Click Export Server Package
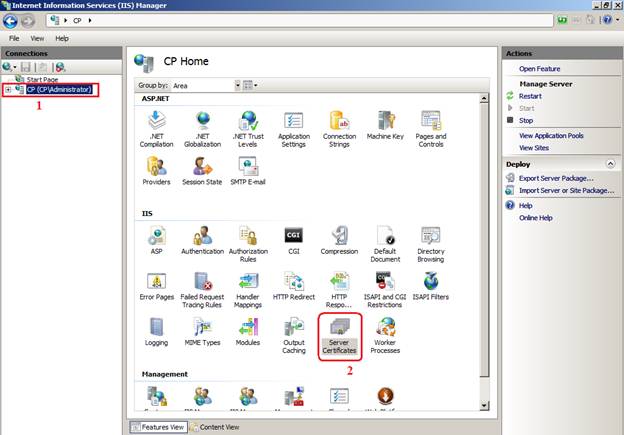The height and width of the screenshot is (435, 624). point(556,178)
